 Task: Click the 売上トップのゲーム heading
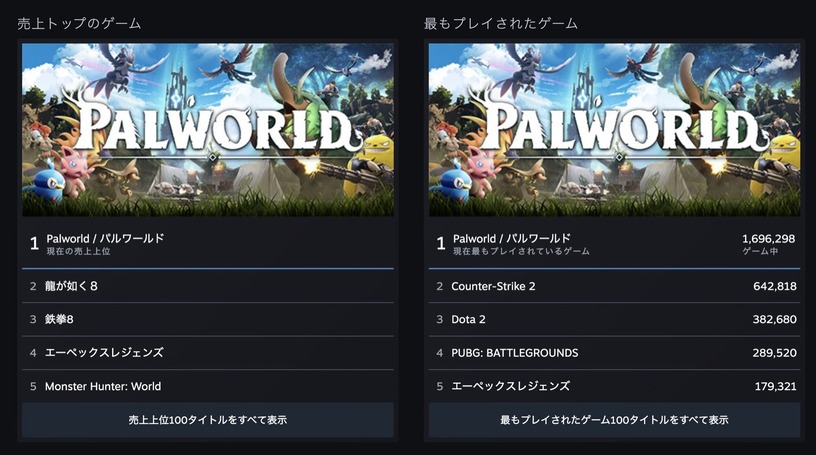pos(79,23)
